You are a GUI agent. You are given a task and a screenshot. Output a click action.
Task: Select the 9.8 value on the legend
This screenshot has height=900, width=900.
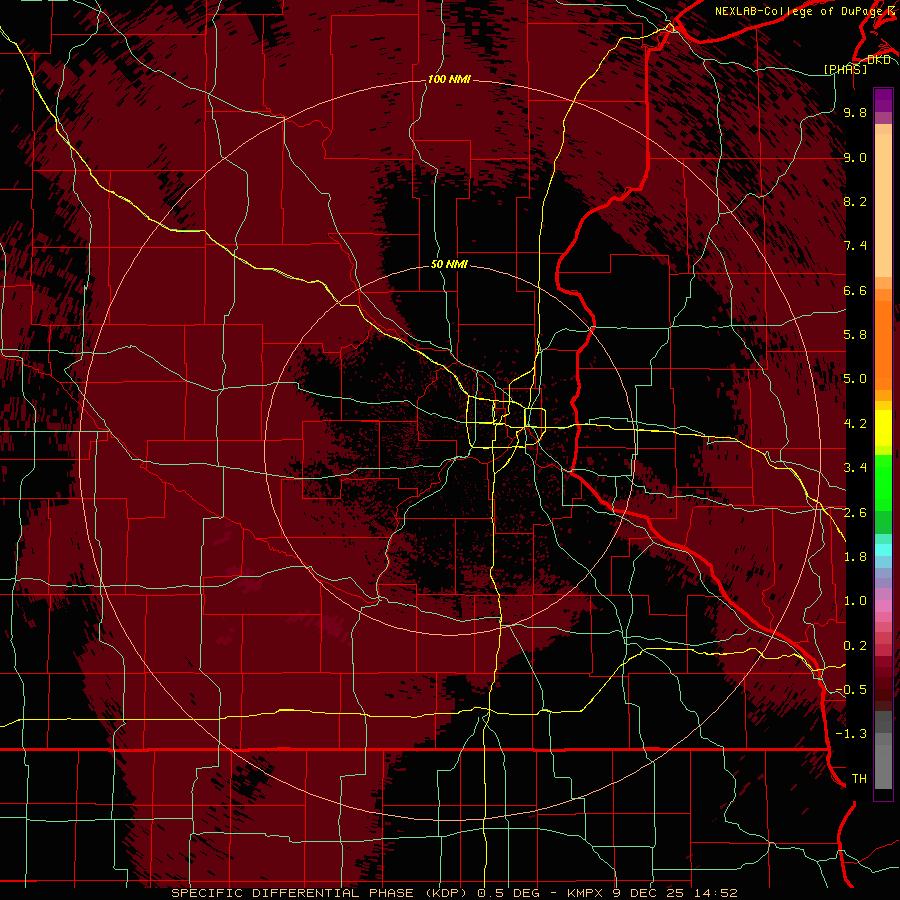point(855,112)
